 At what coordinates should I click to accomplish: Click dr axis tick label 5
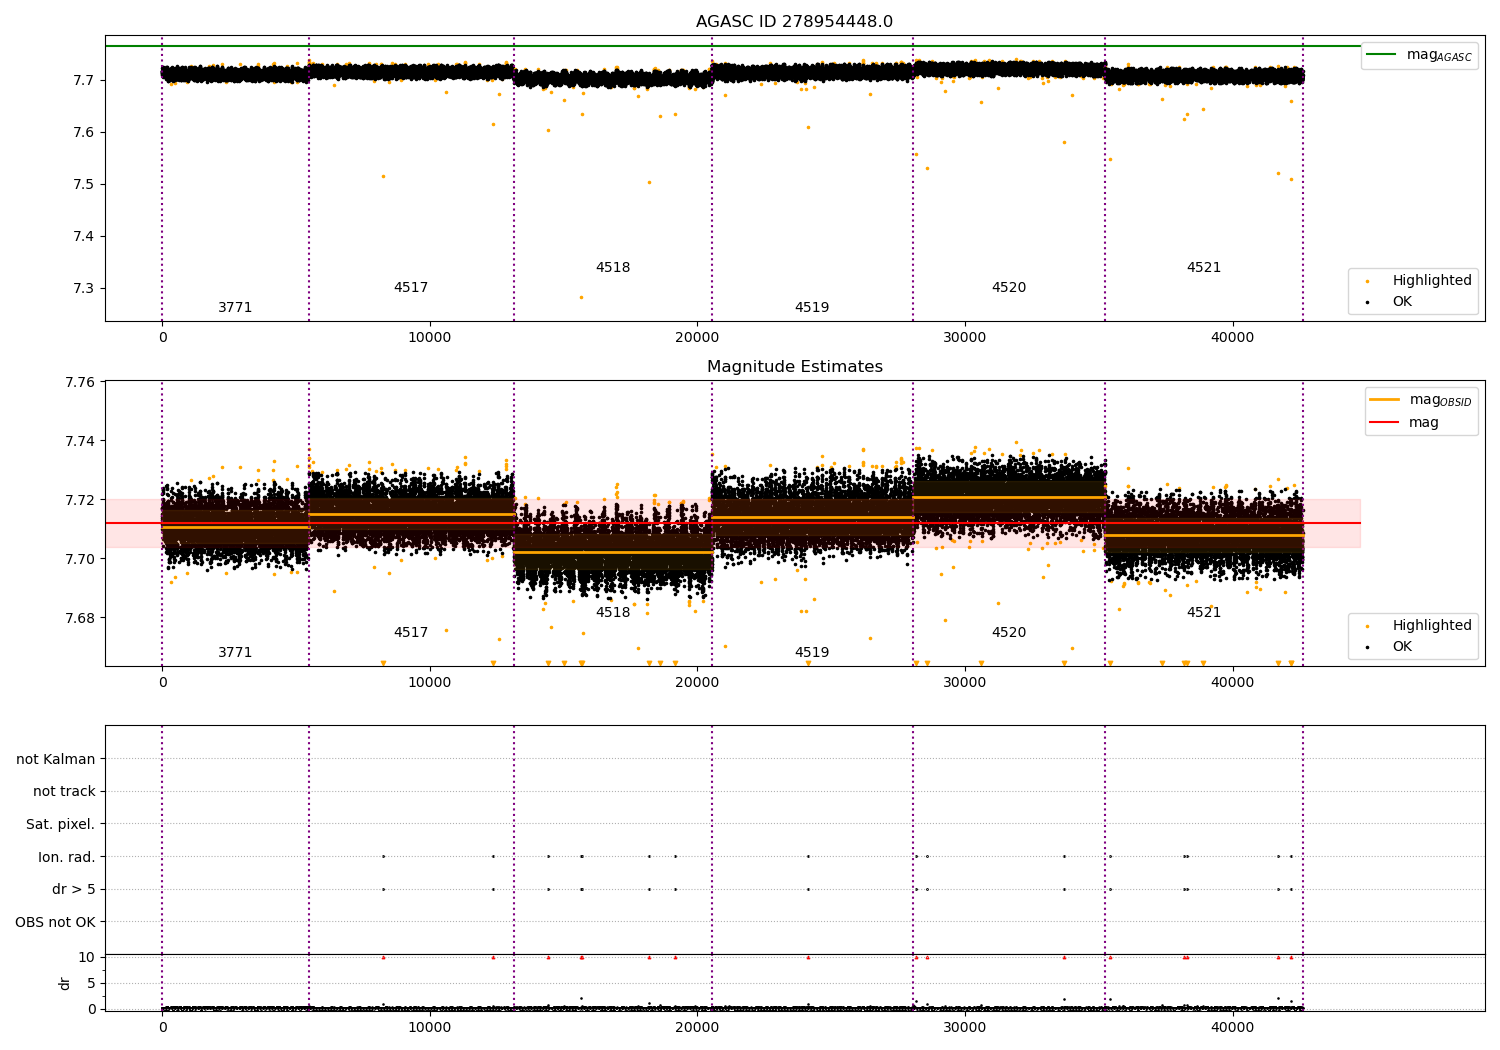[x=91, y=983]
